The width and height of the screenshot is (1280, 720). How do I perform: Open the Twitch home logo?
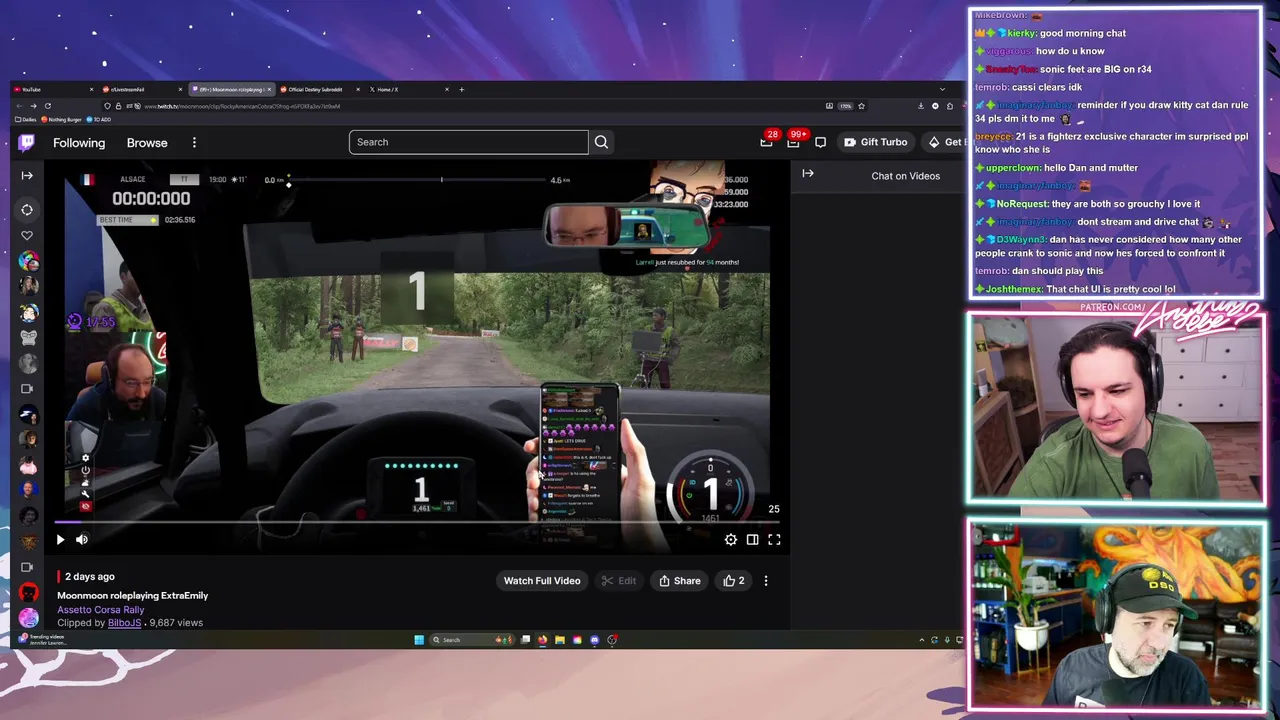click(27, 143)
